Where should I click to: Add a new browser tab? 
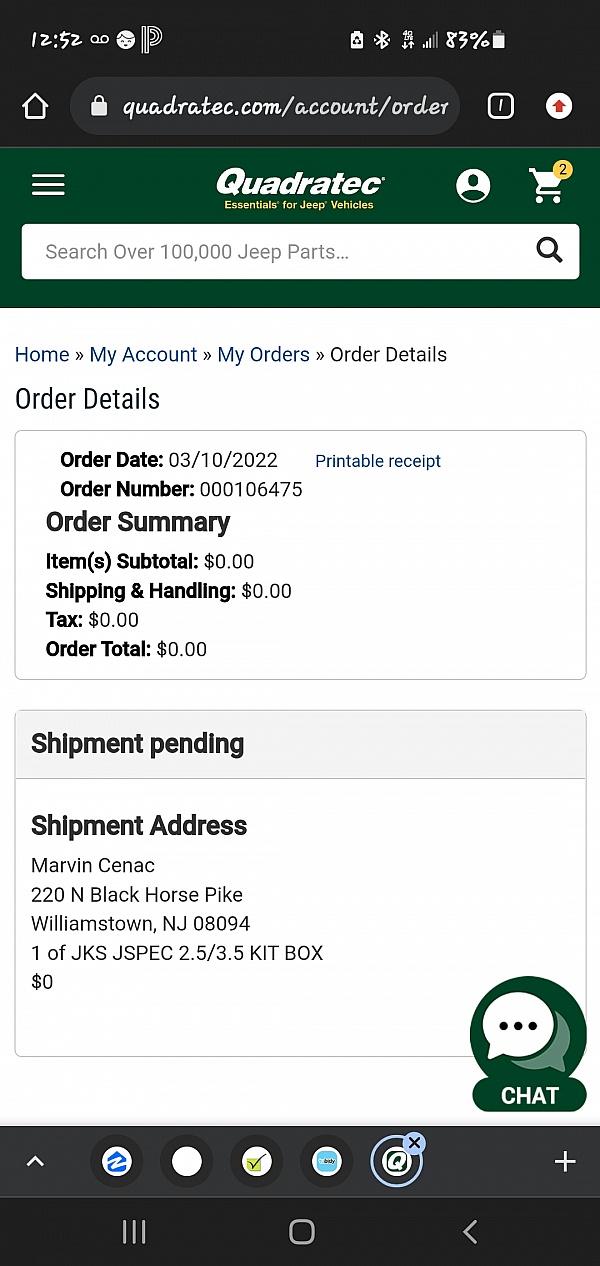[x=565, y=1161]
